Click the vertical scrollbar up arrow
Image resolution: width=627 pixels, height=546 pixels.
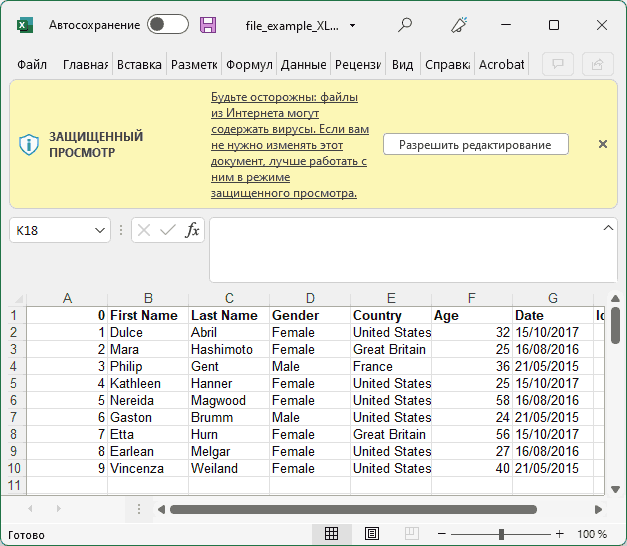pyautogui.click(x=615, y=298)
